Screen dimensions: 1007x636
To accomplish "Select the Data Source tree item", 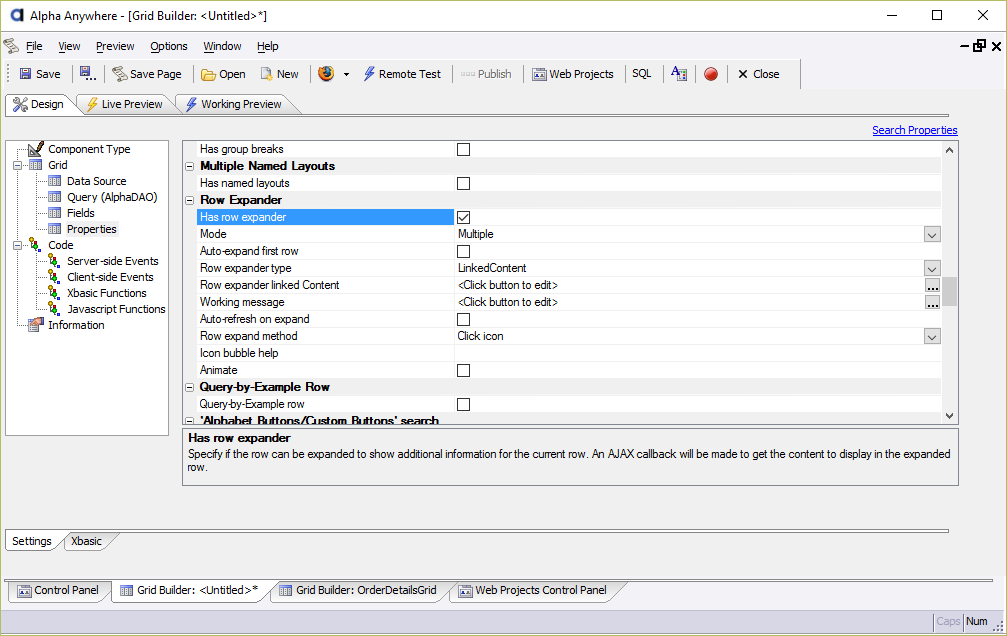I will pos(96,181).
